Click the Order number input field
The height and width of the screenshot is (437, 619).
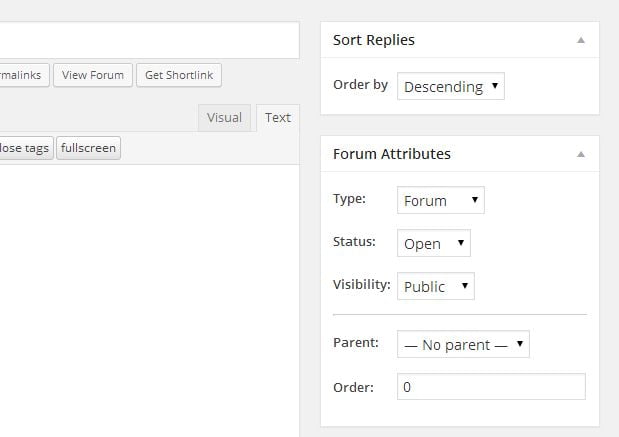[491, 386]
